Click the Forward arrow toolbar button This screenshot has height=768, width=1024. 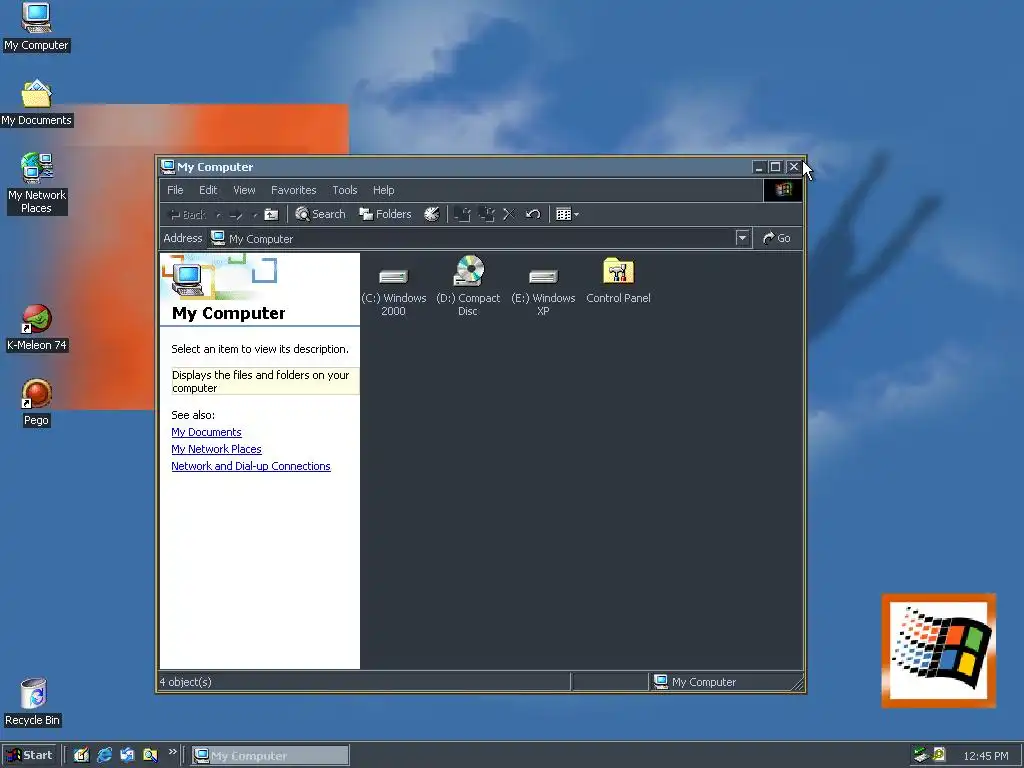point(236,214)
